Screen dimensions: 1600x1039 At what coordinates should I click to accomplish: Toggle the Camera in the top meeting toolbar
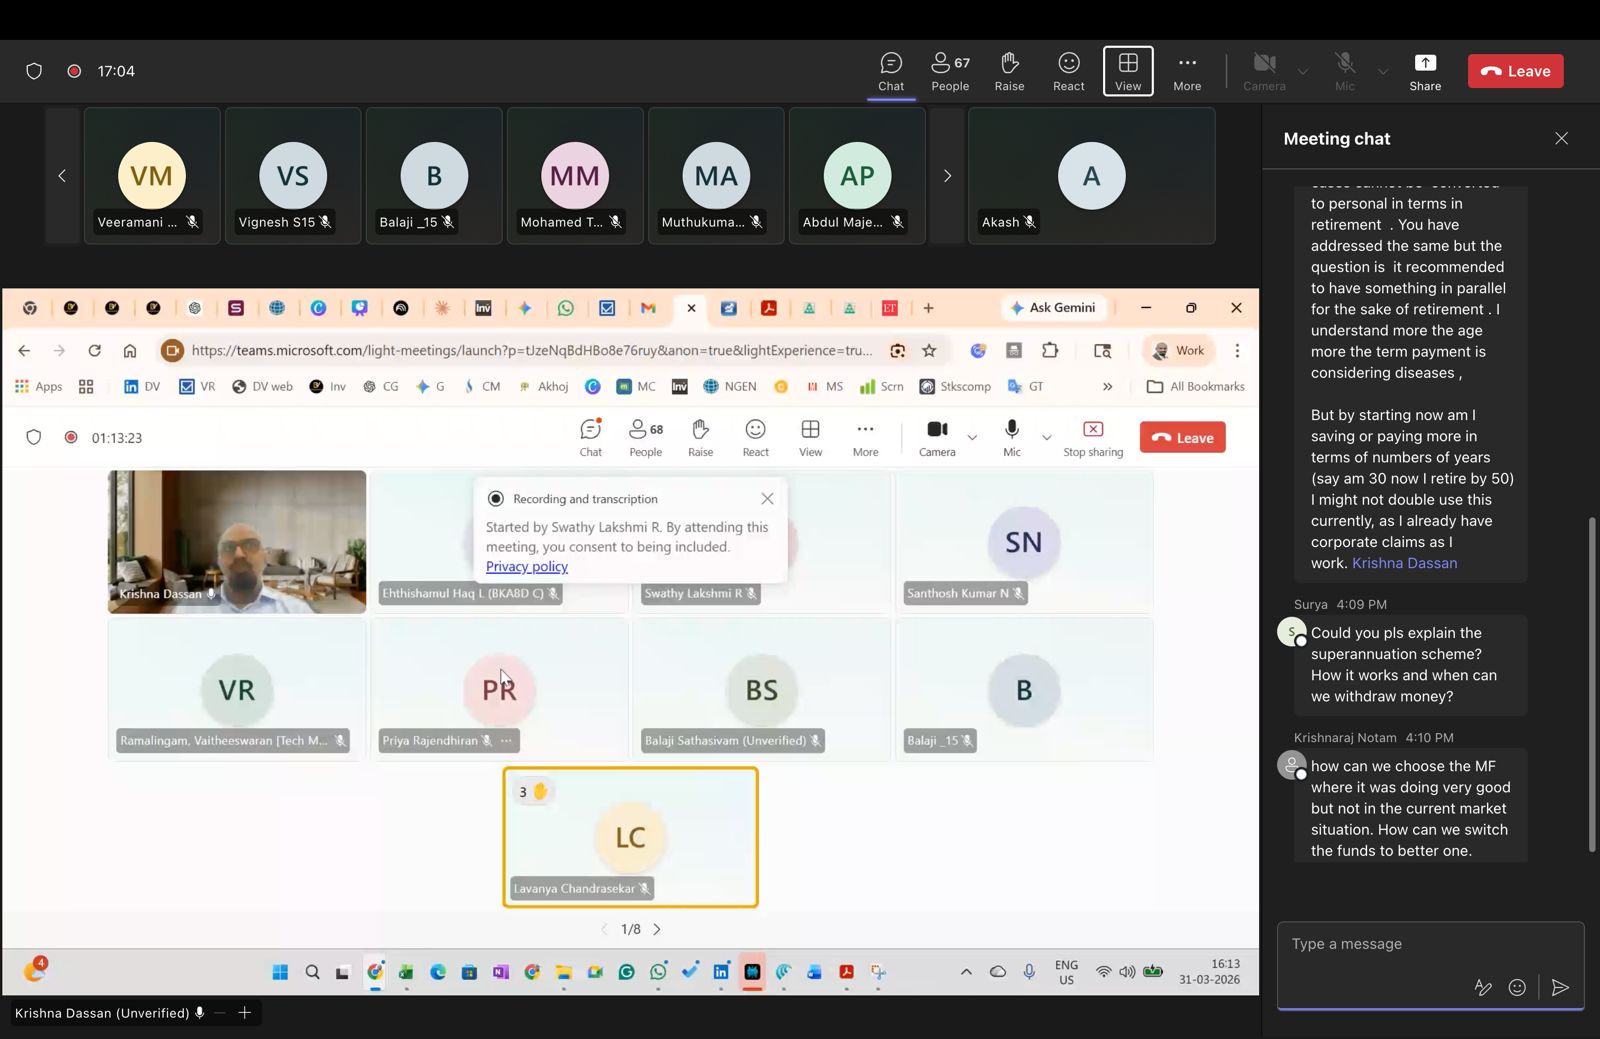click(x=1264, y=71)
